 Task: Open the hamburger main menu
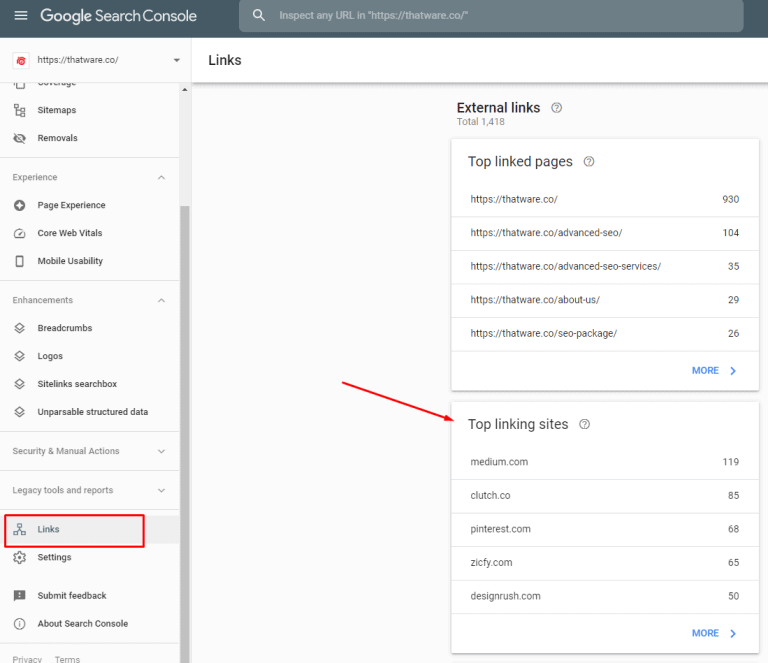tap(21, 16)
